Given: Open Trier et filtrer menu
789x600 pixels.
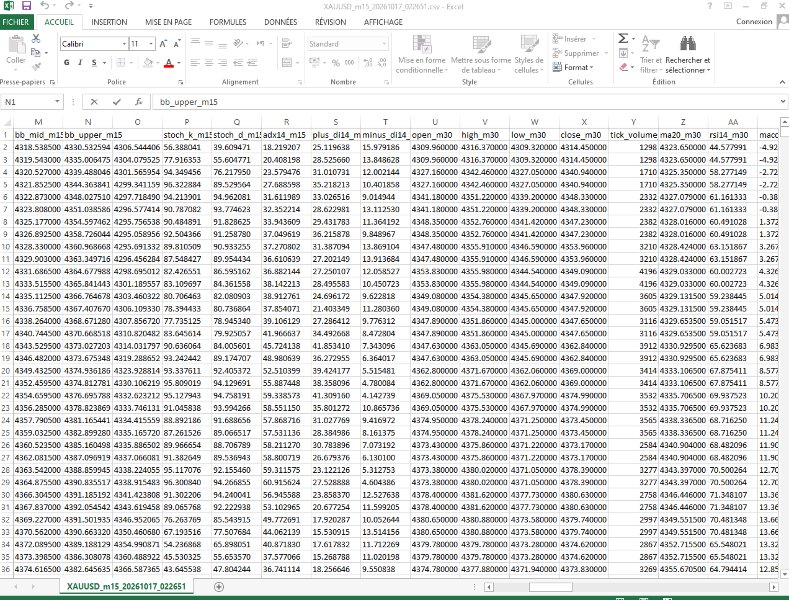Looking at the screenshot, I should tap(651, 54).
